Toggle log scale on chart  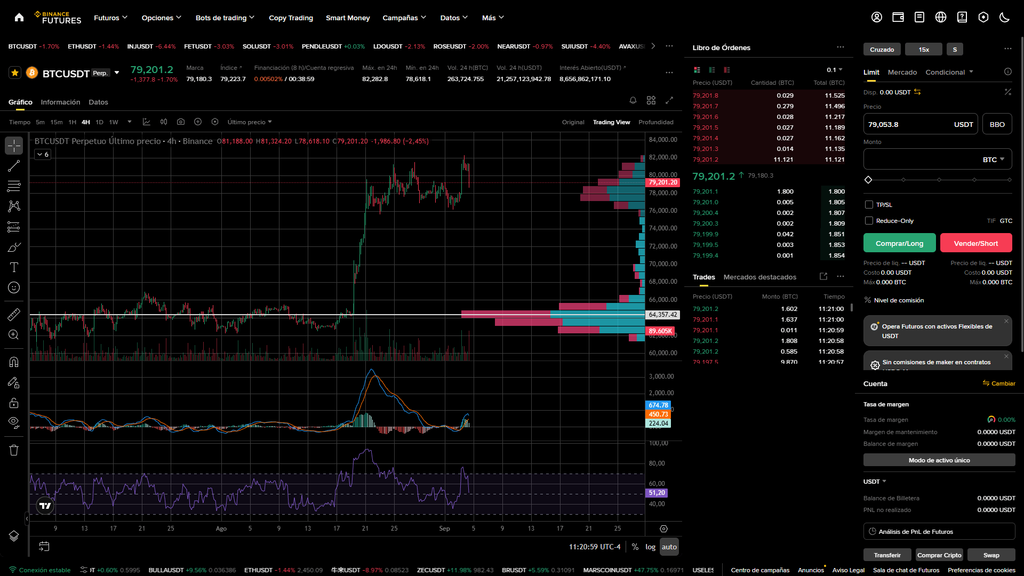coord(650,547)
